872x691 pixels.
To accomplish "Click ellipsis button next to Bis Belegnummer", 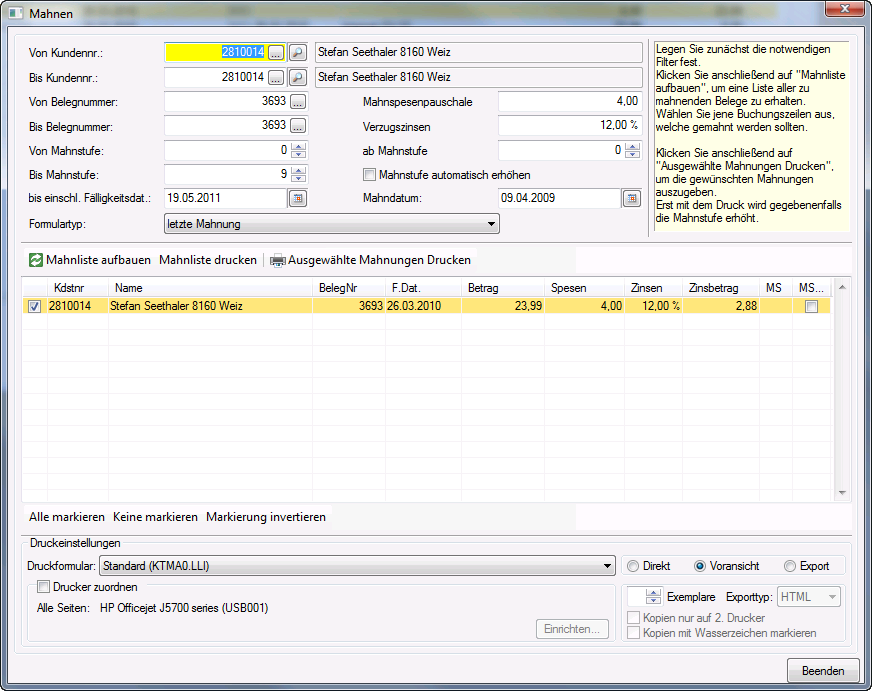I will pos(298,126).
